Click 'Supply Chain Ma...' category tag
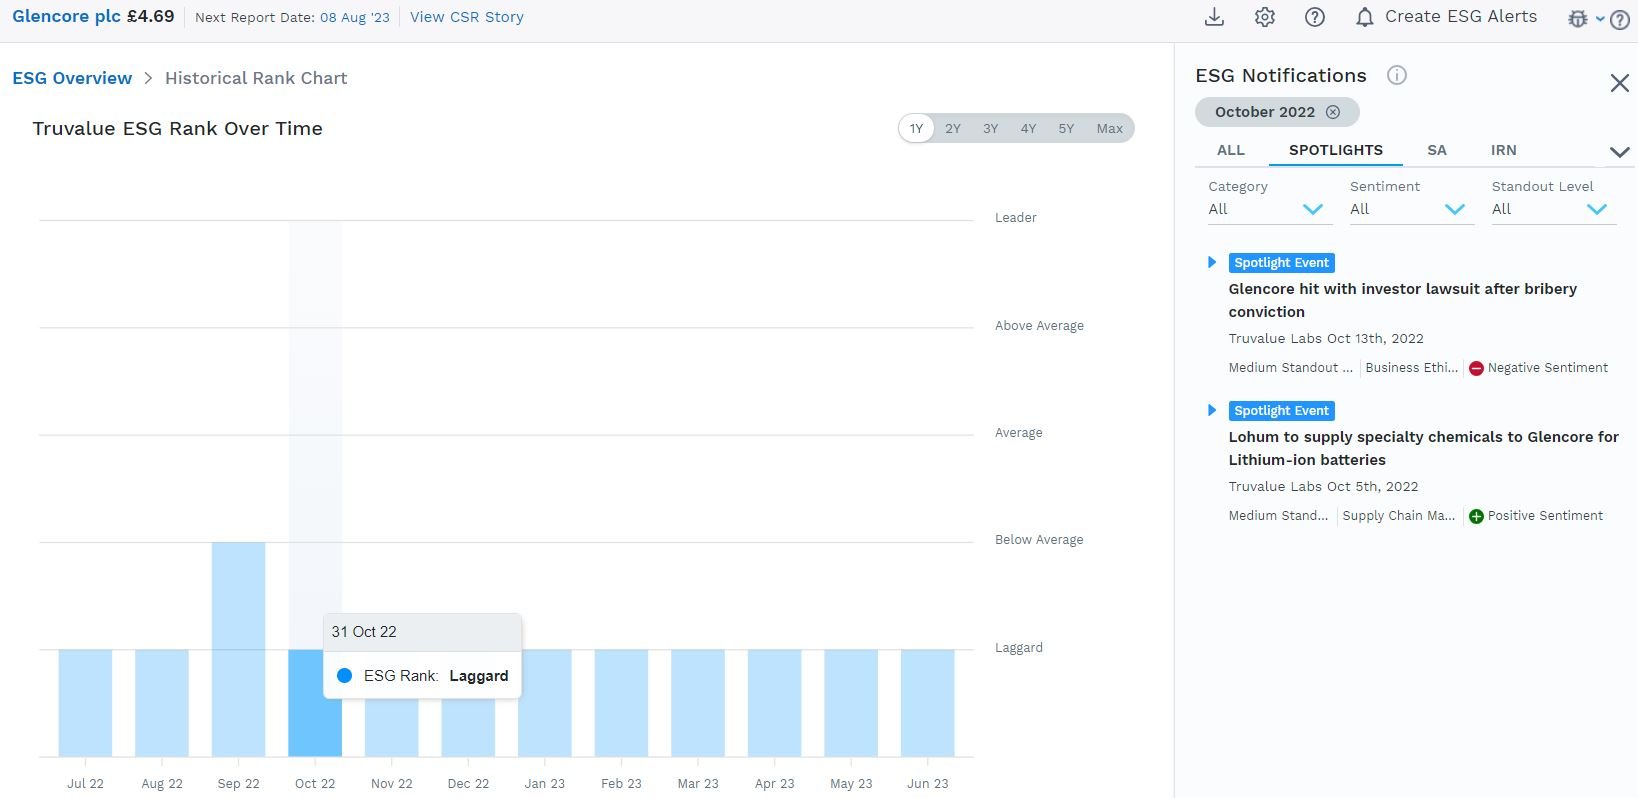Screen dimensions: 1638x798 1399,516
